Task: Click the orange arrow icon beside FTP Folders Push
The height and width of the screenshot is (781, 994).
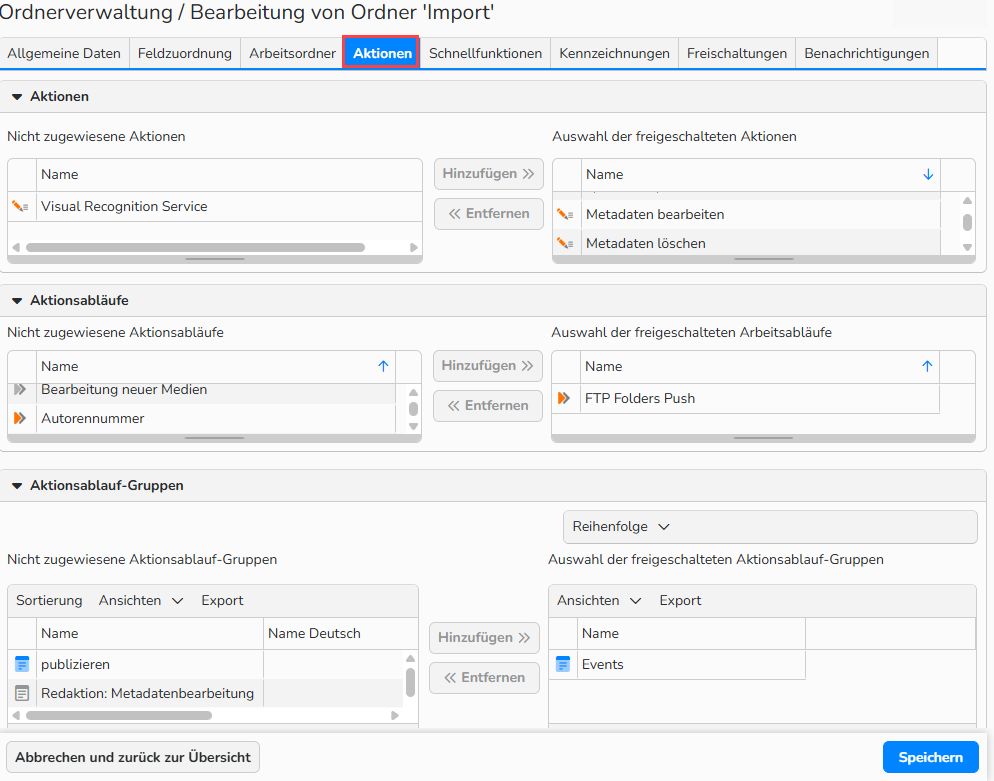Action: tap(564, 398)
